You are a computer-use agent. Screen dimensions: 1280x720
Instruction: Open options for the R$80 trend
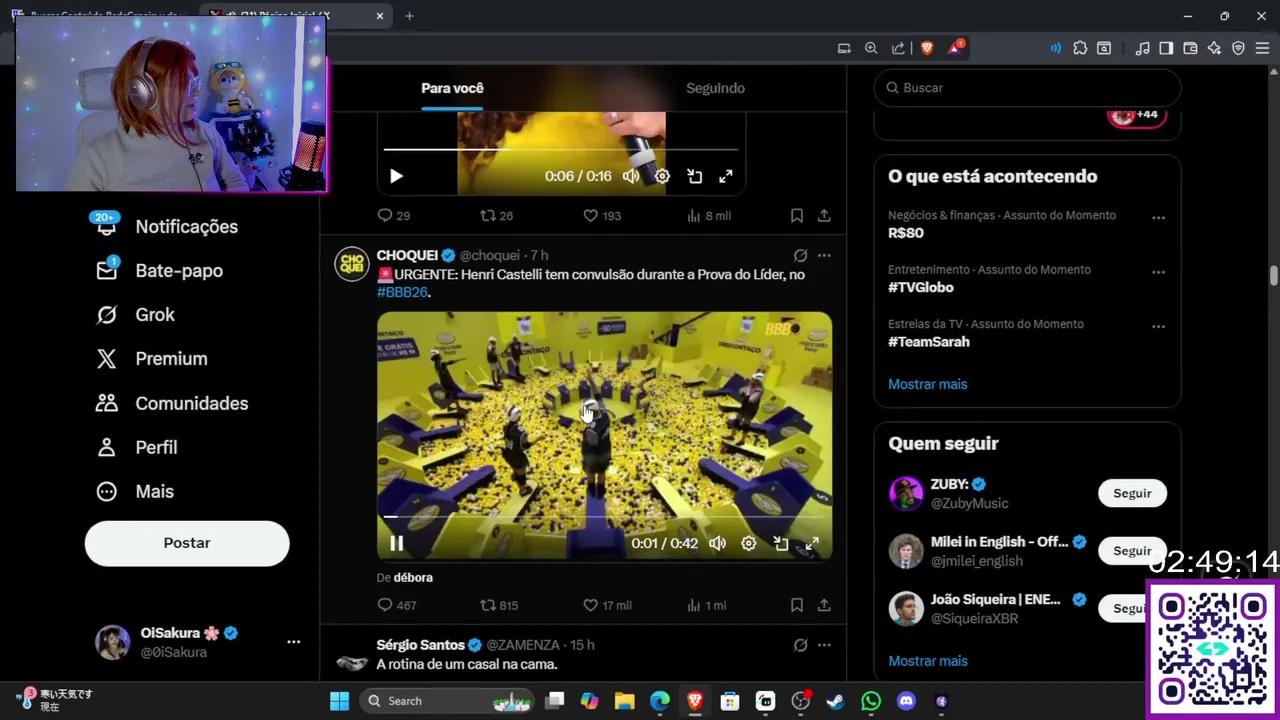[x=1158, y=217]
